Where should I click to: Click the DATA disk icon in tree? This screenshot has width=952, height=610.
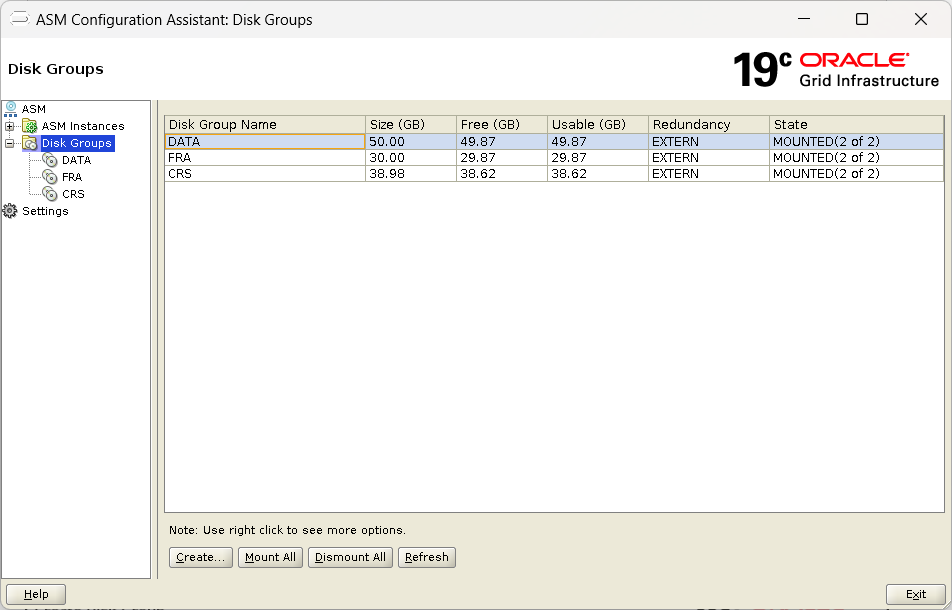50,160
